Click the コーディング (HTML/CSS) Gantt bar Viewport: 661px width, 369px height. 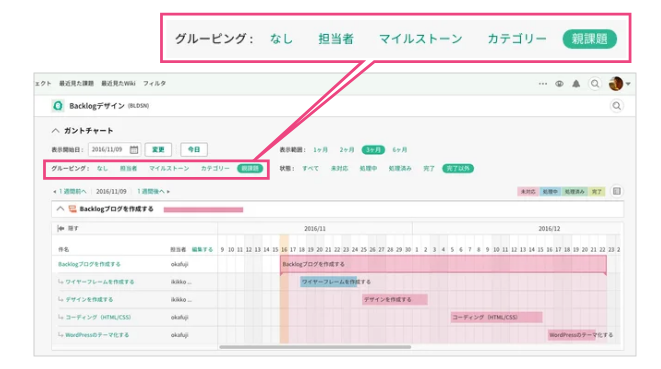(496, 317)
